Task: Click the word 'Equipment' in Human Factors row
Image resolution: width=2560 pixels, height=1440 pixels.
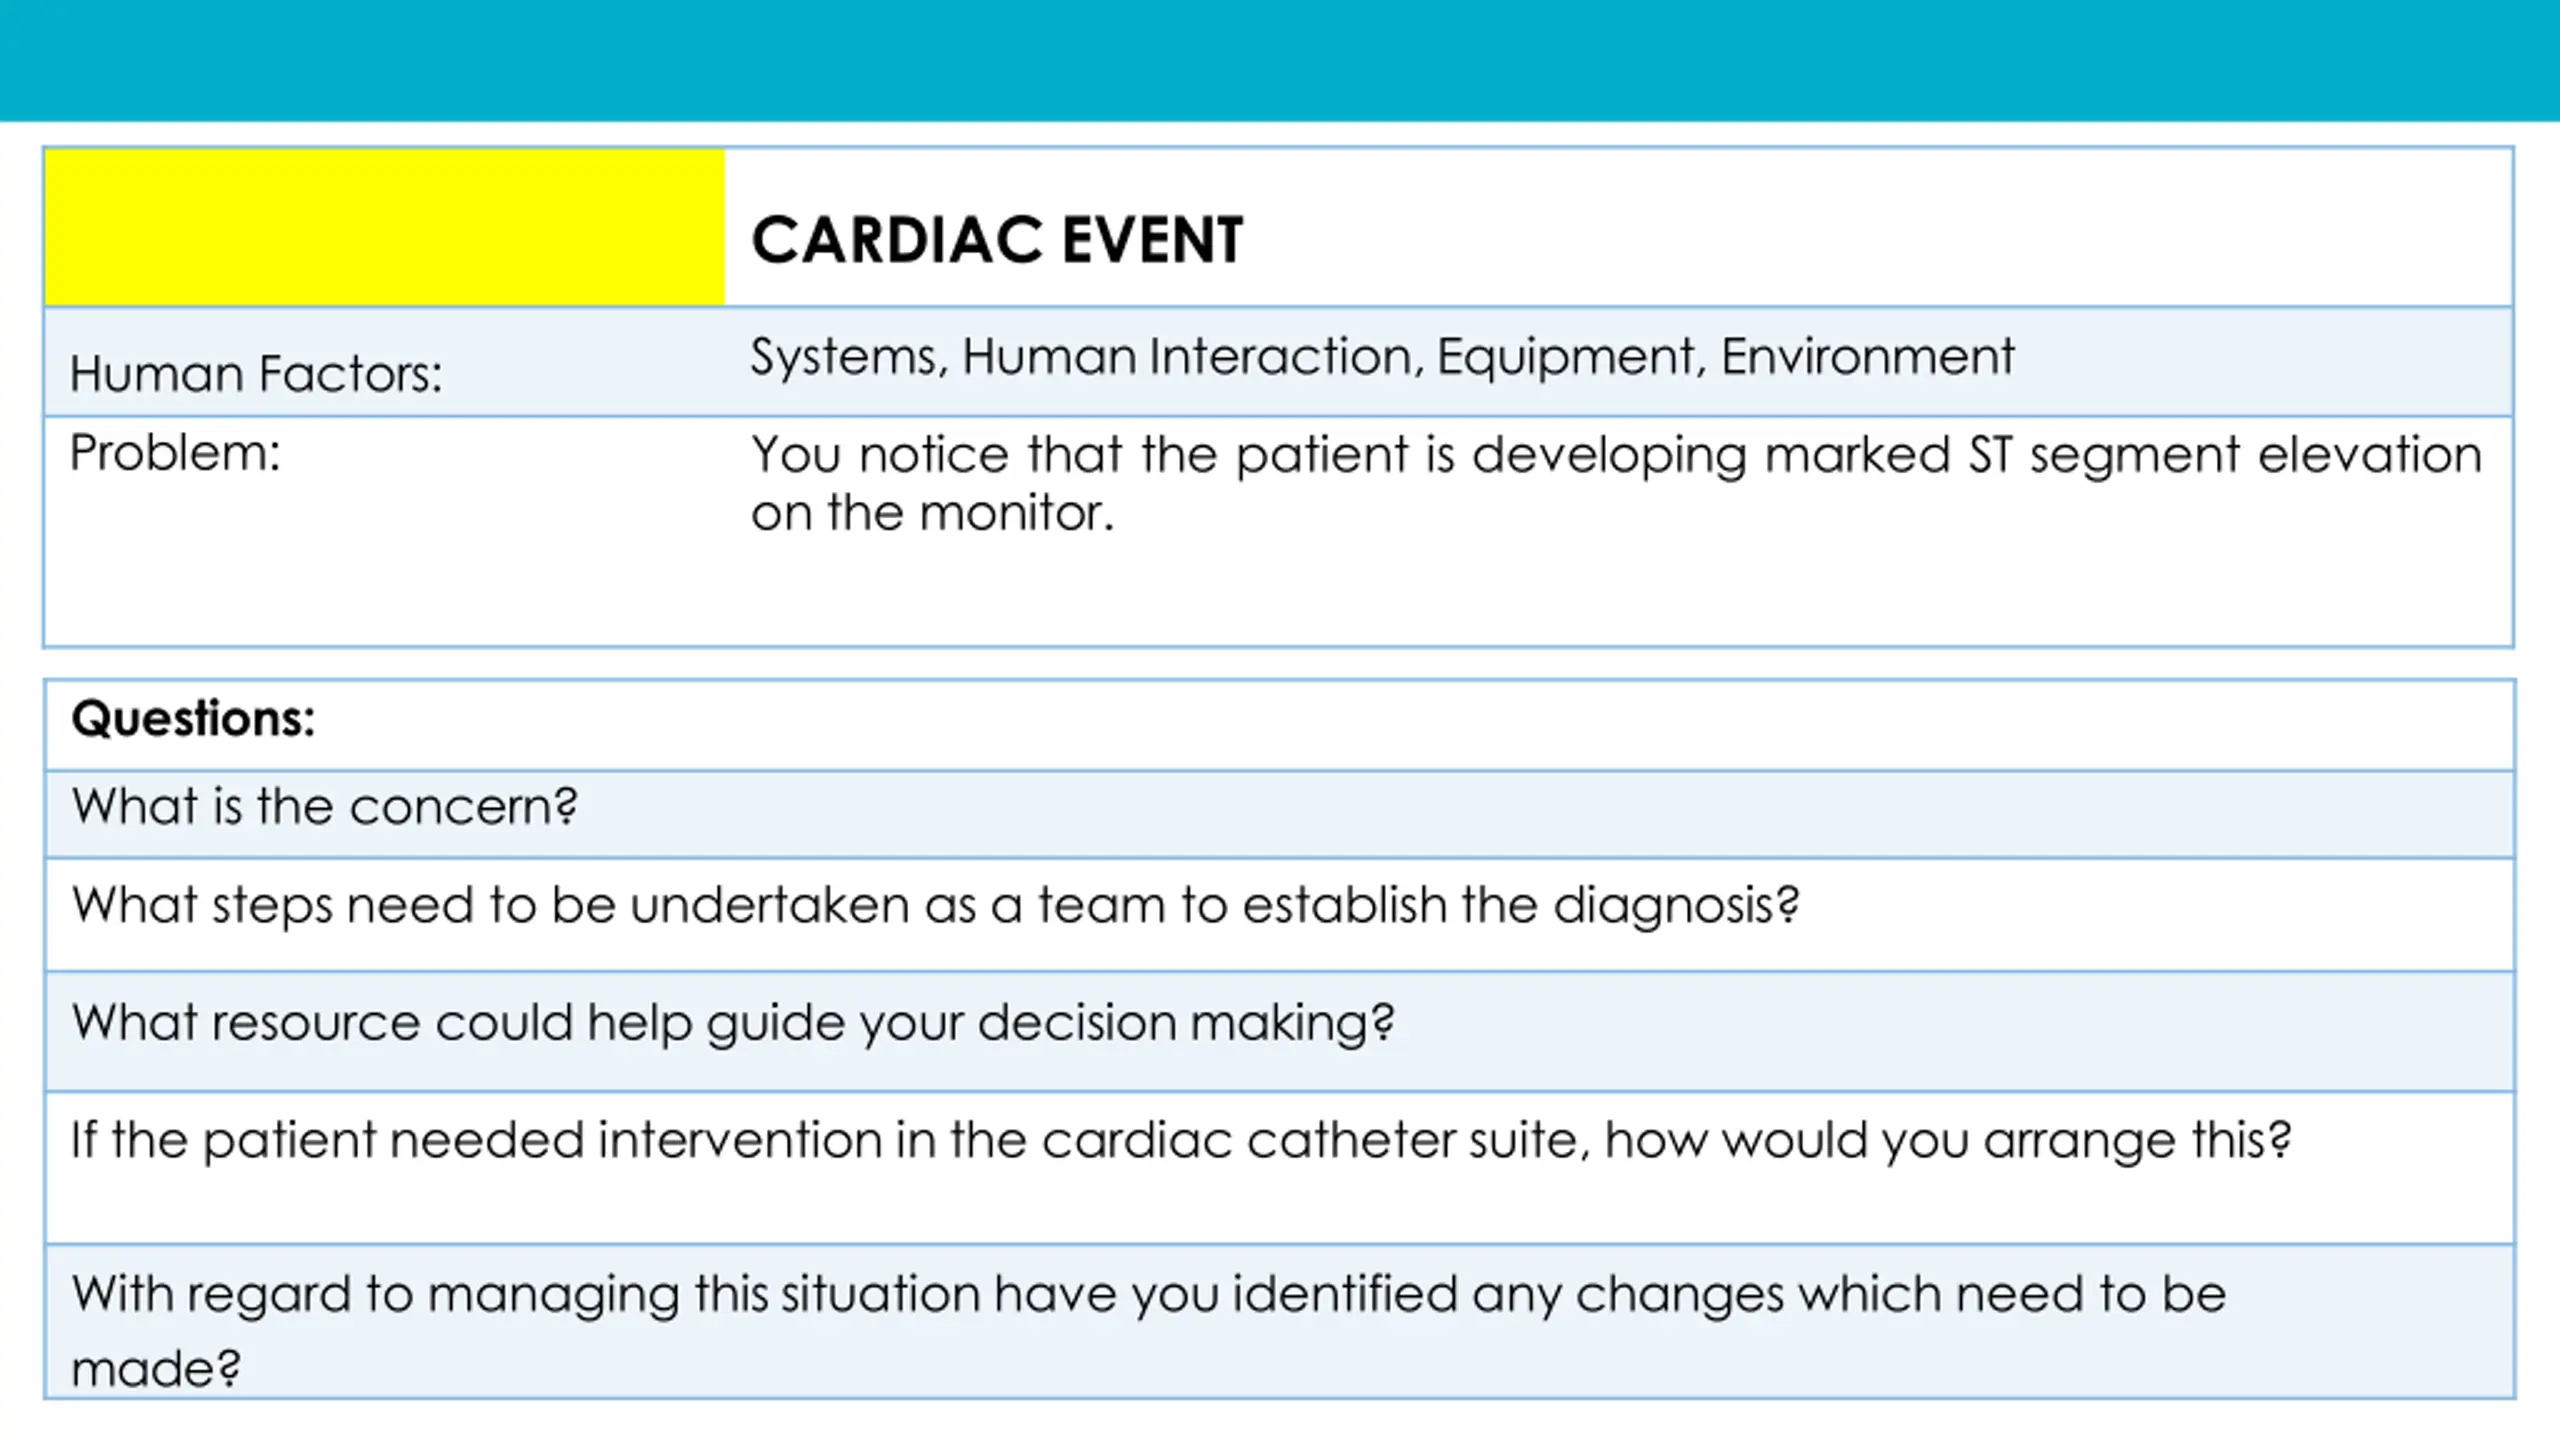Action: pos(1566,357)
